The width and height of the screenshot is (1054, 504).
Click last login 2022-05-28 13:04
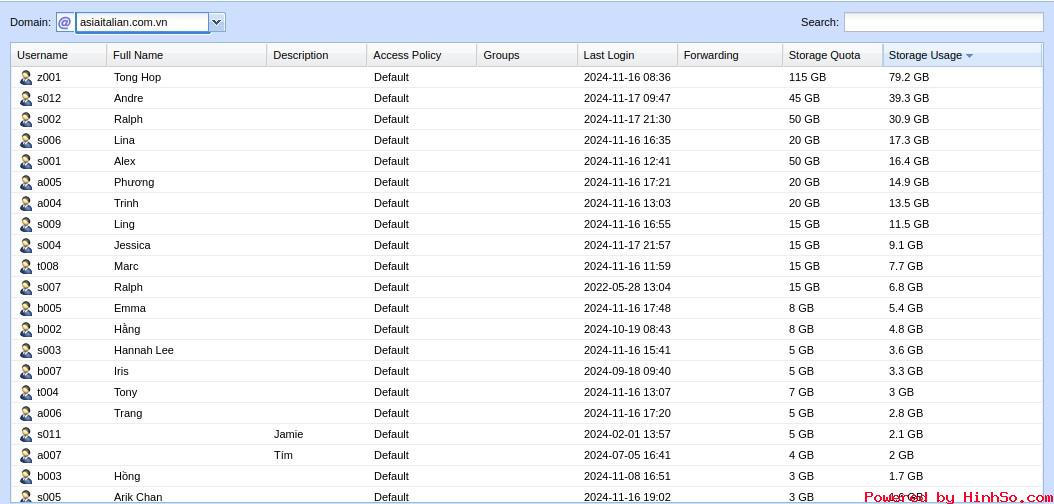tap(627, 287)
